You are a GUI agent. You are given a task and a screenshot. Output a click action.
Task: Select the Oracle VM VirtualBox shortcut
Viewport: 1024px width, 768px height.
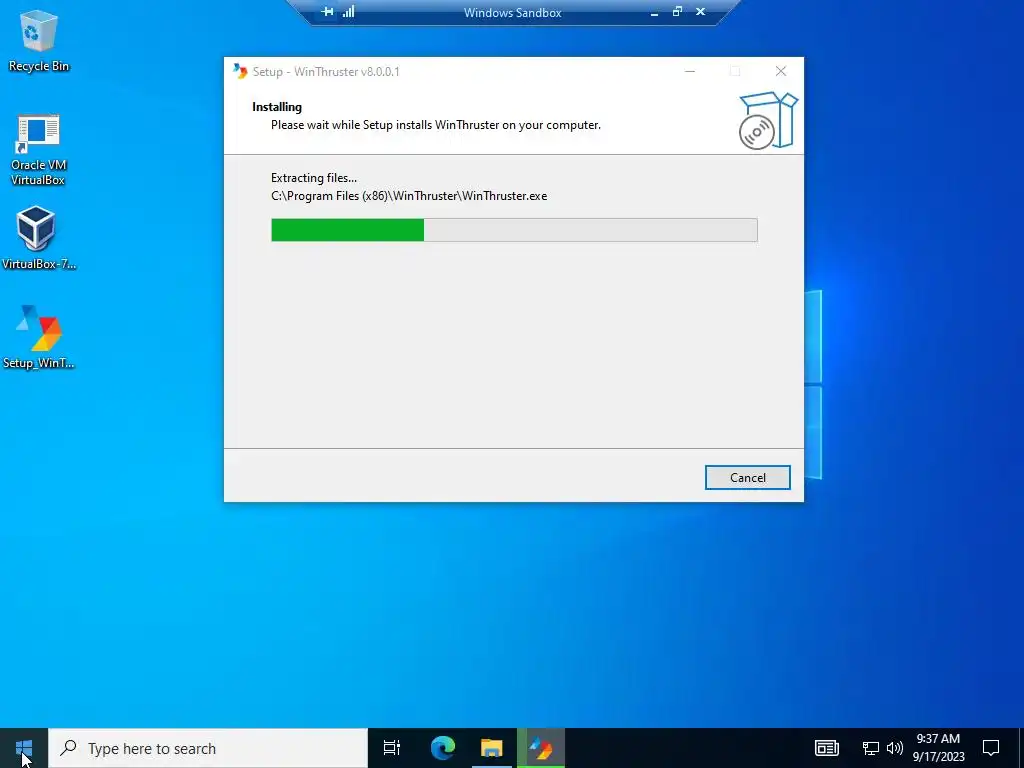pos(38,150)
